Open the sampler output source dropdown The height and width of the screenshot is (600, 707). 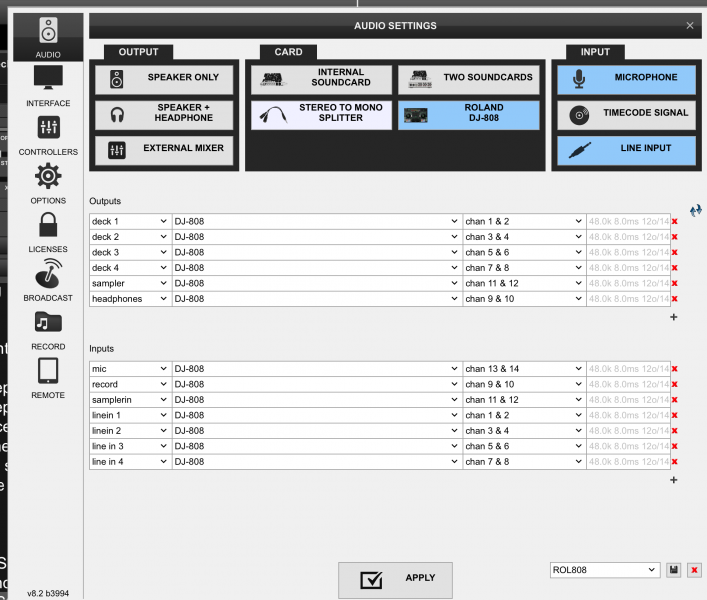click(130, 283)
